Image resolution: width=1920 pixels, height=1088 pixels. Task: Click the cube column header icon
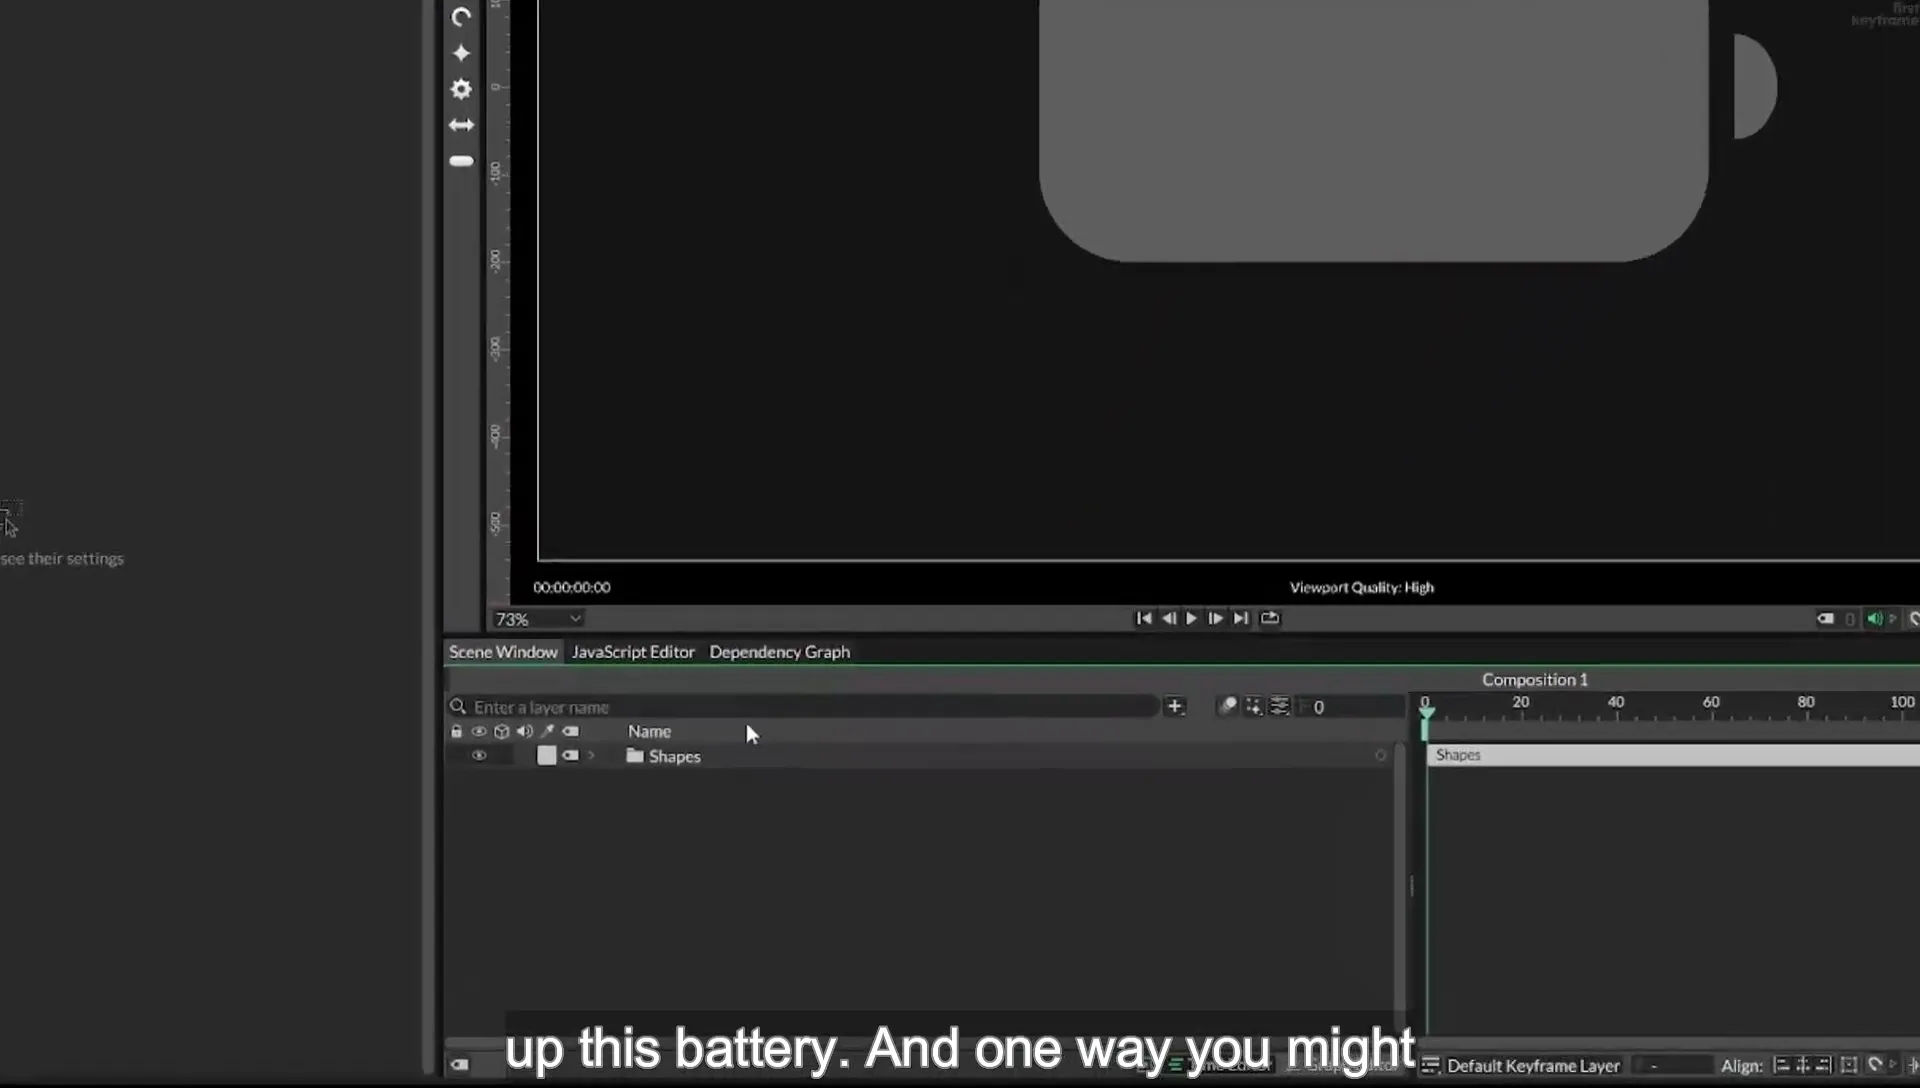click(x=502, y=732)
